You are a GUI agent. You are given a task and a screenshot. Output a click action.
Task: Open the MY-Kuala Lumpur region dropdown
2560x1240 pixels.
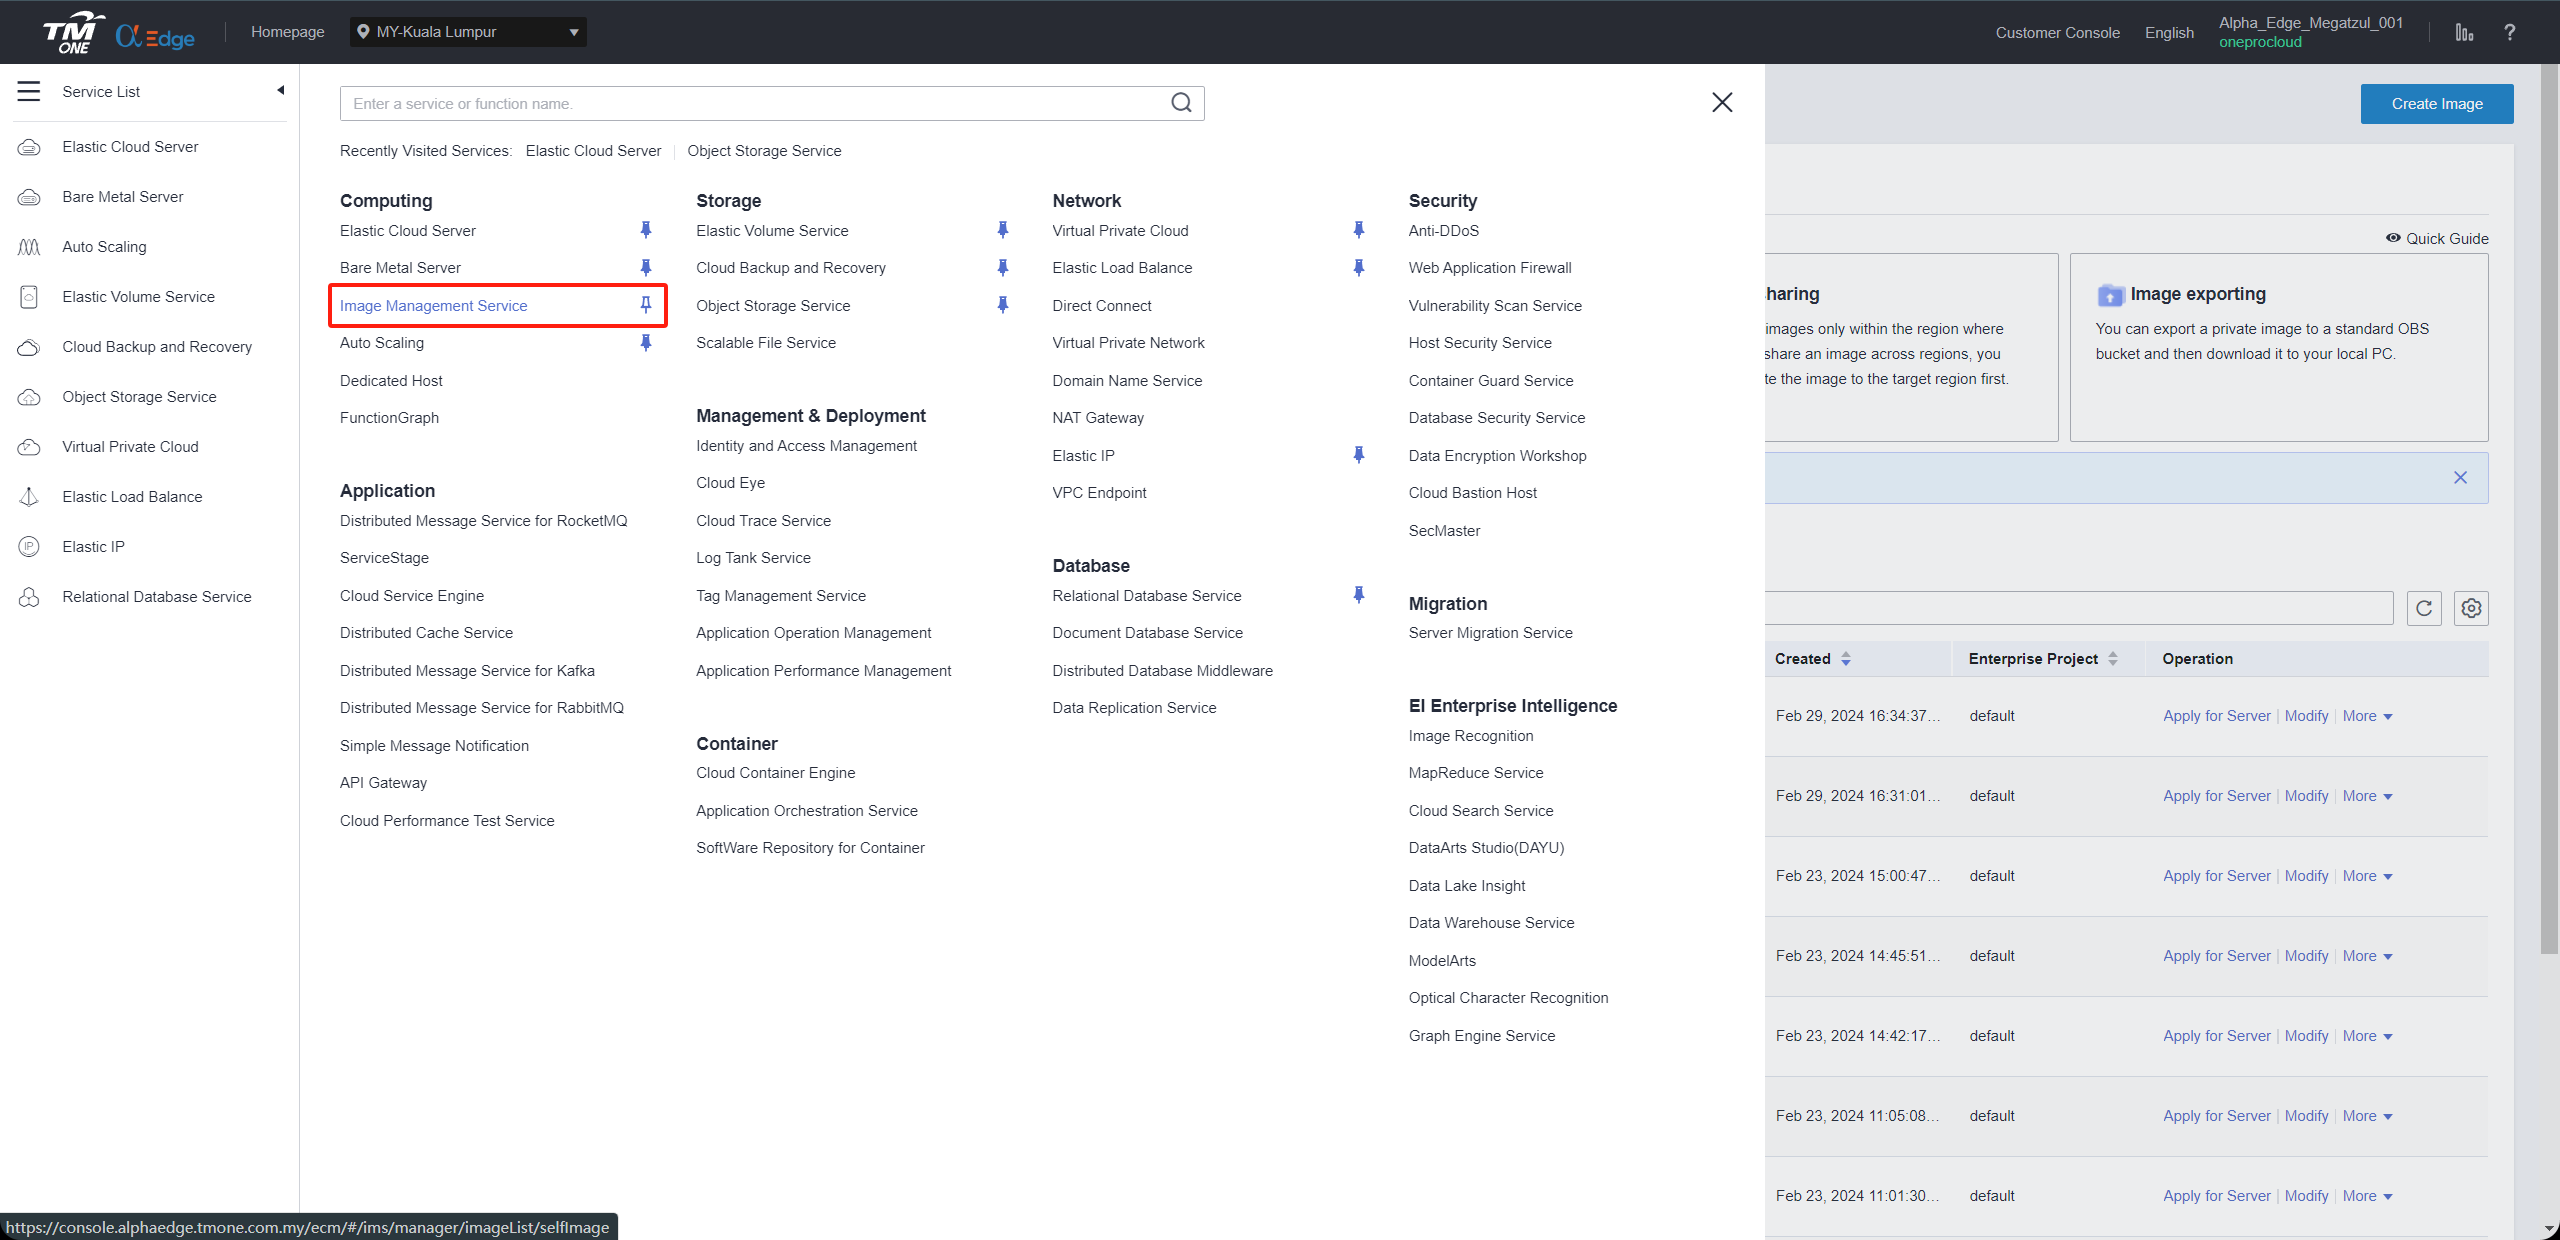[468, 32]
